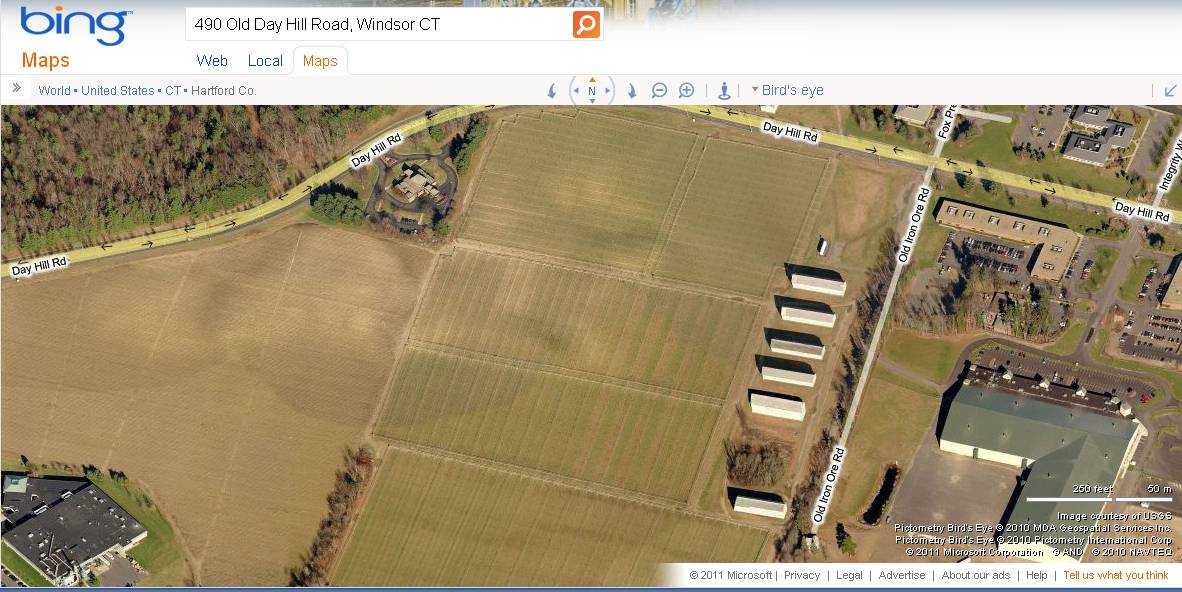Pan the map west with the compass left arrow

[x=576, y=90]
